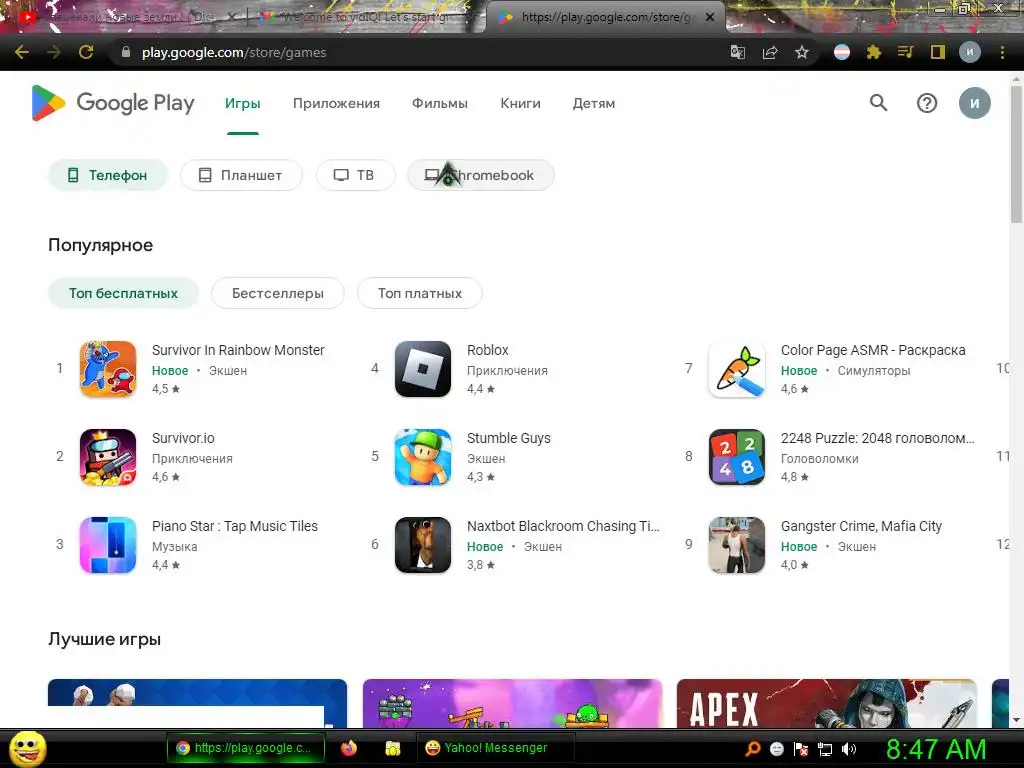Open the Google Play search icon
The image size is (1024, 768).
click(878, 103)
